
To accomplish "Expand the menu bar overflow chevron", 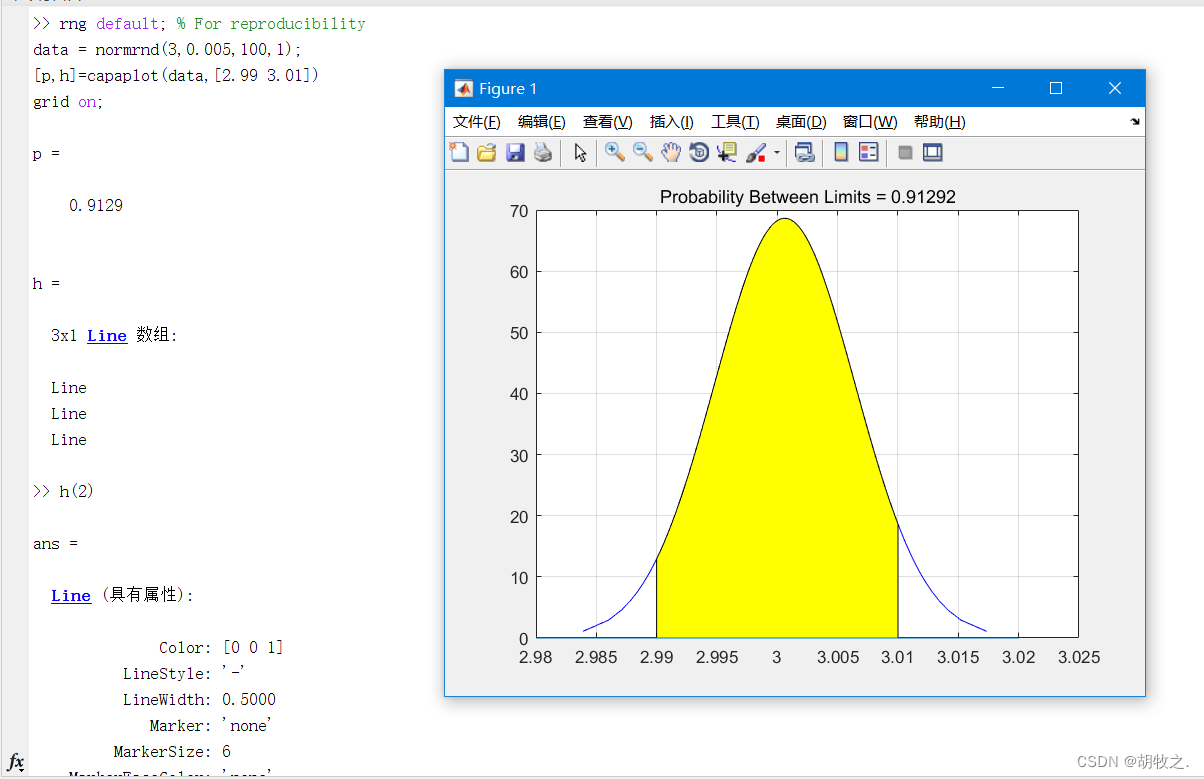I will [x=1133, y=121].
